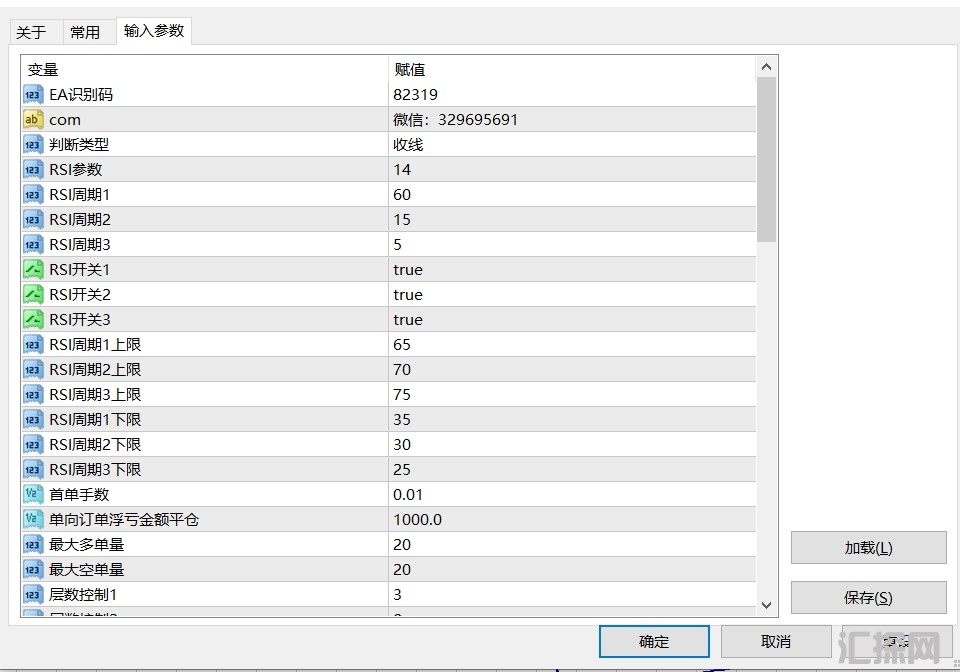Screen dimensions: 960x672
Task: Click the boolean icon beside RSI开关2
Action: click(x=33, y=295)
